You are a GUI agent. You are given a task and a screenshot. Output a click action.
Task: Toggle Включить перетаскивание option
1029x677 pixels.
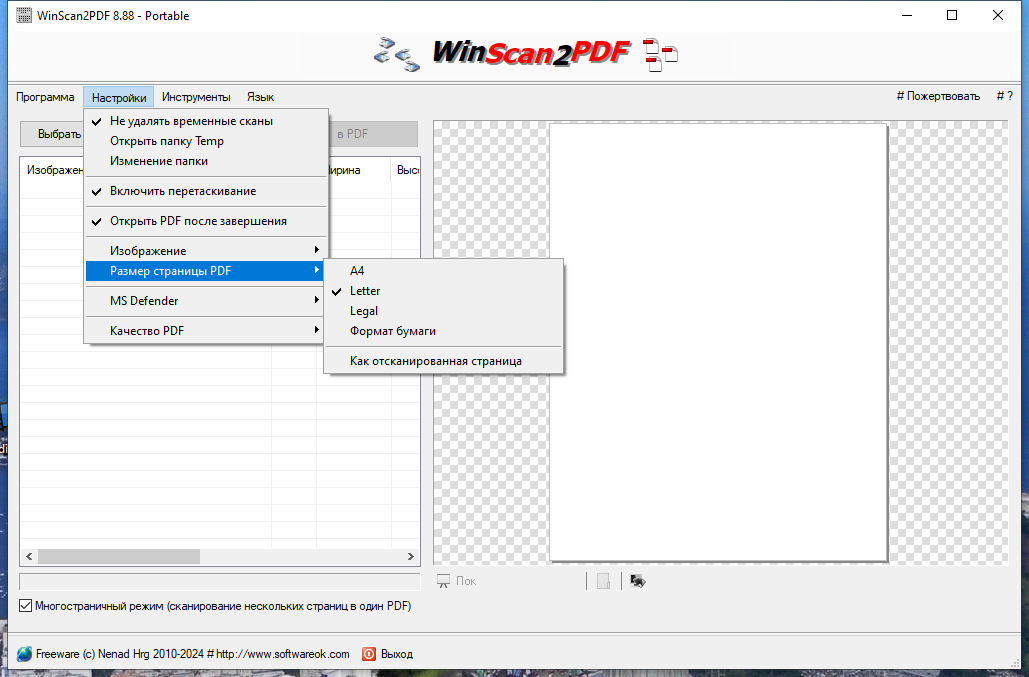pyautogui.click(x=206, y=191)
